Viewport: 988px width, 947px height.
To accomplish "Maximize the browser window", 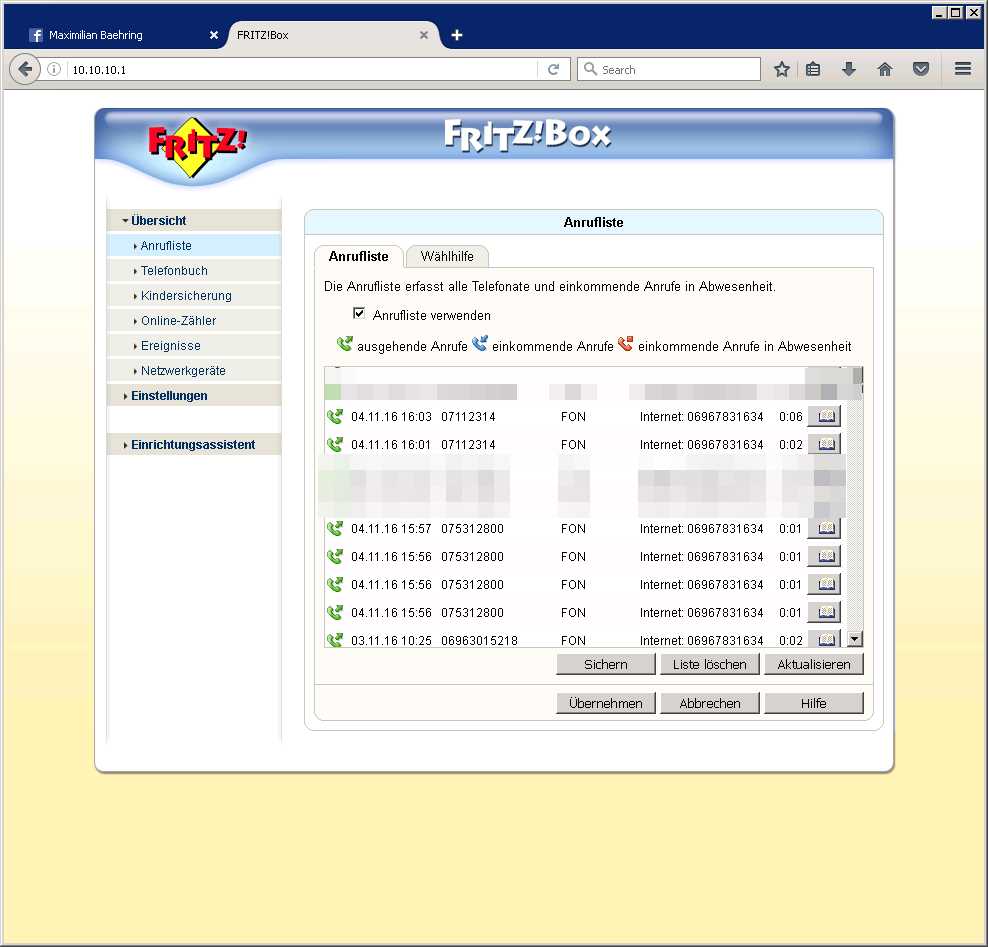I will (956, 12).
